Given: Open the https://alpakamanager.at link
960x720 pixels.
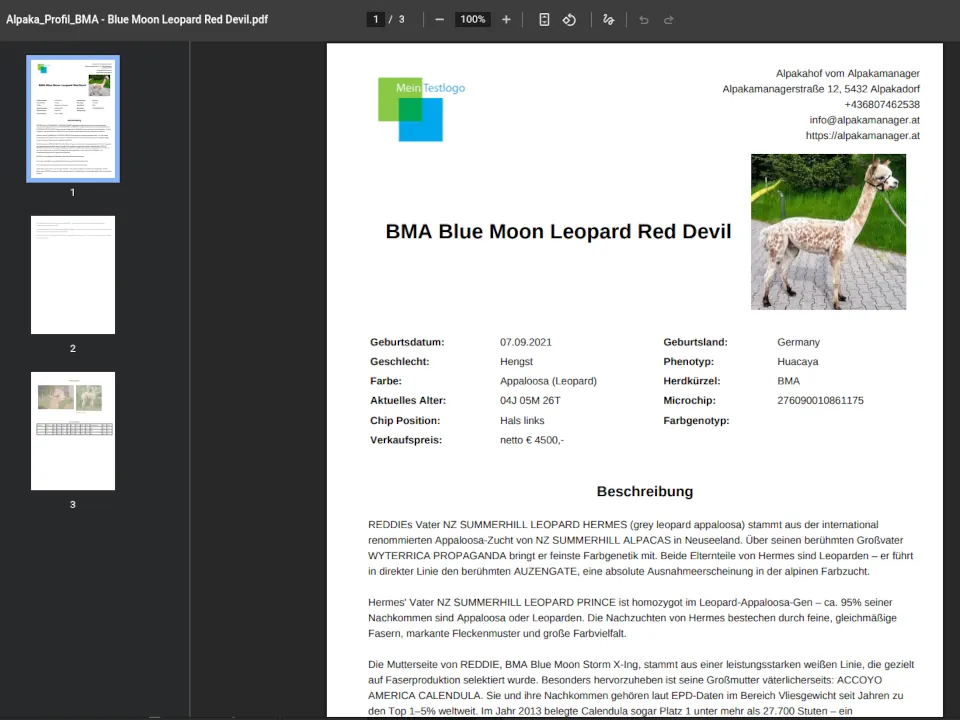Looking at the screenshot, I should click(862, 136).
